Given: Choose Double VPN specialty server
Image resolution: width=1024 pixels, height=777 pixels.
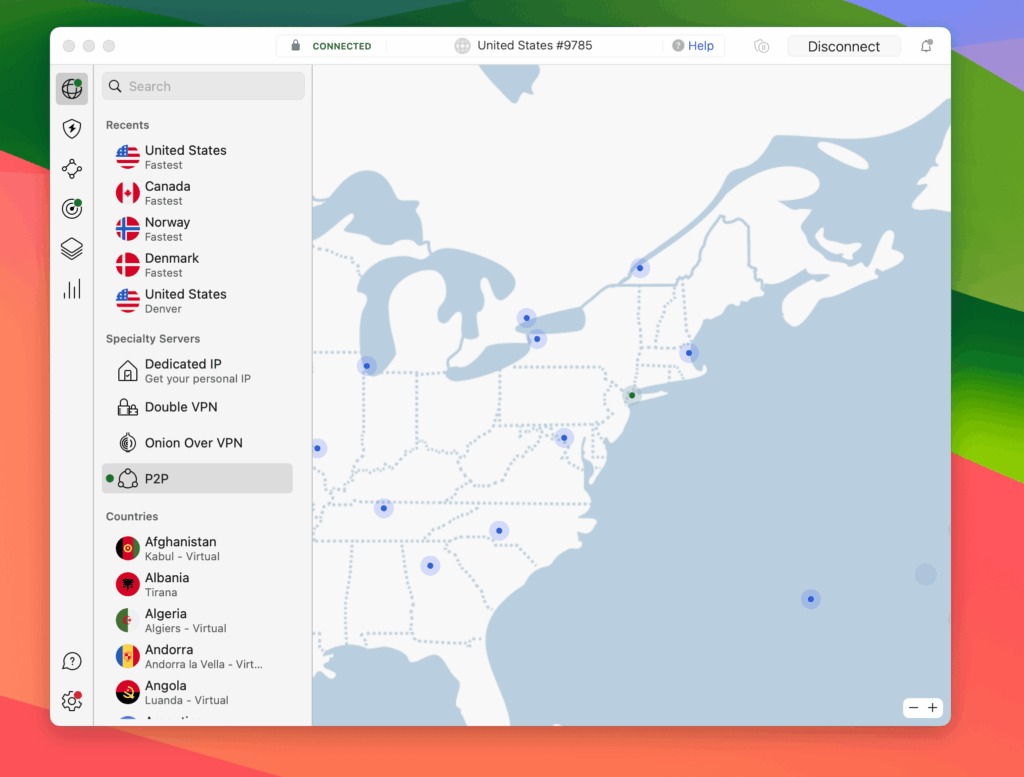Looking at the screenshot, I should point(180,407).
